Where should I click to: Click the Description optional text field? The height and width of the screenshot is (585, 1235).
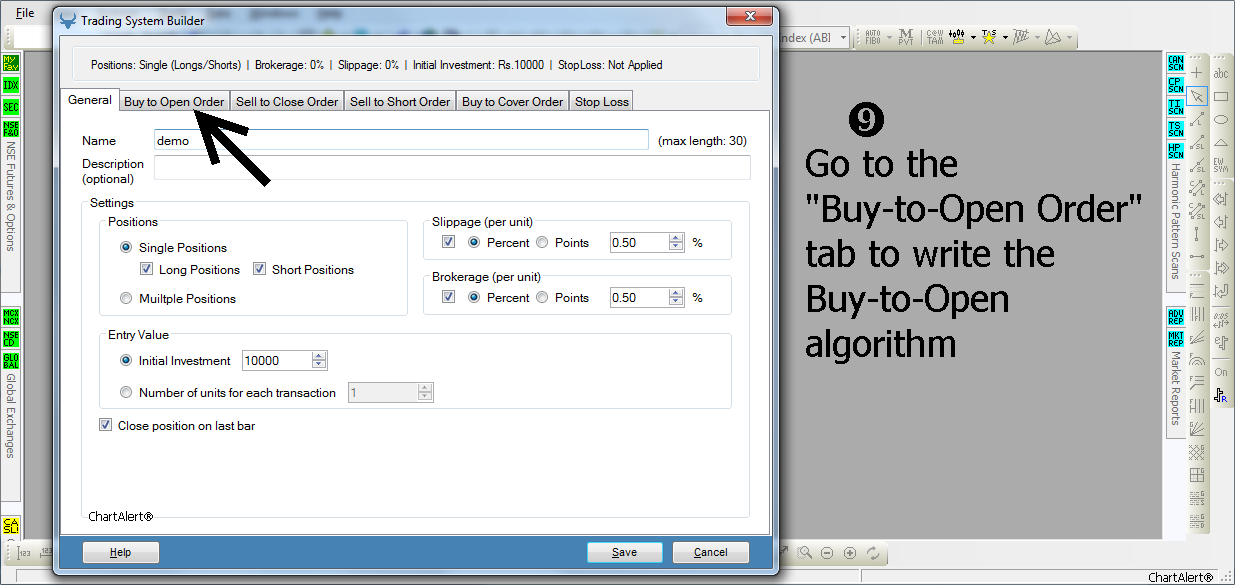(x=452, y=168)
